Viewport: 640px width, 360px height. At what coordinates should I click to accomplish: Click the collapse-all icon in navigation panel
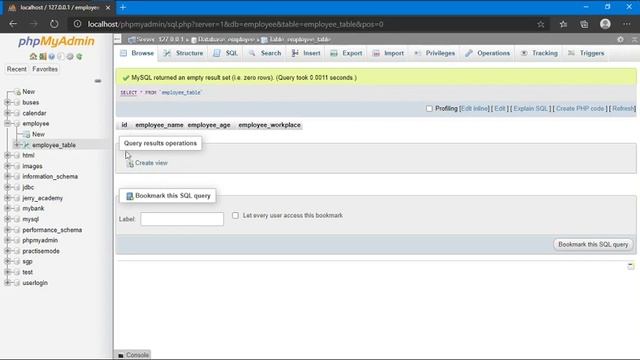coord(98,81)
